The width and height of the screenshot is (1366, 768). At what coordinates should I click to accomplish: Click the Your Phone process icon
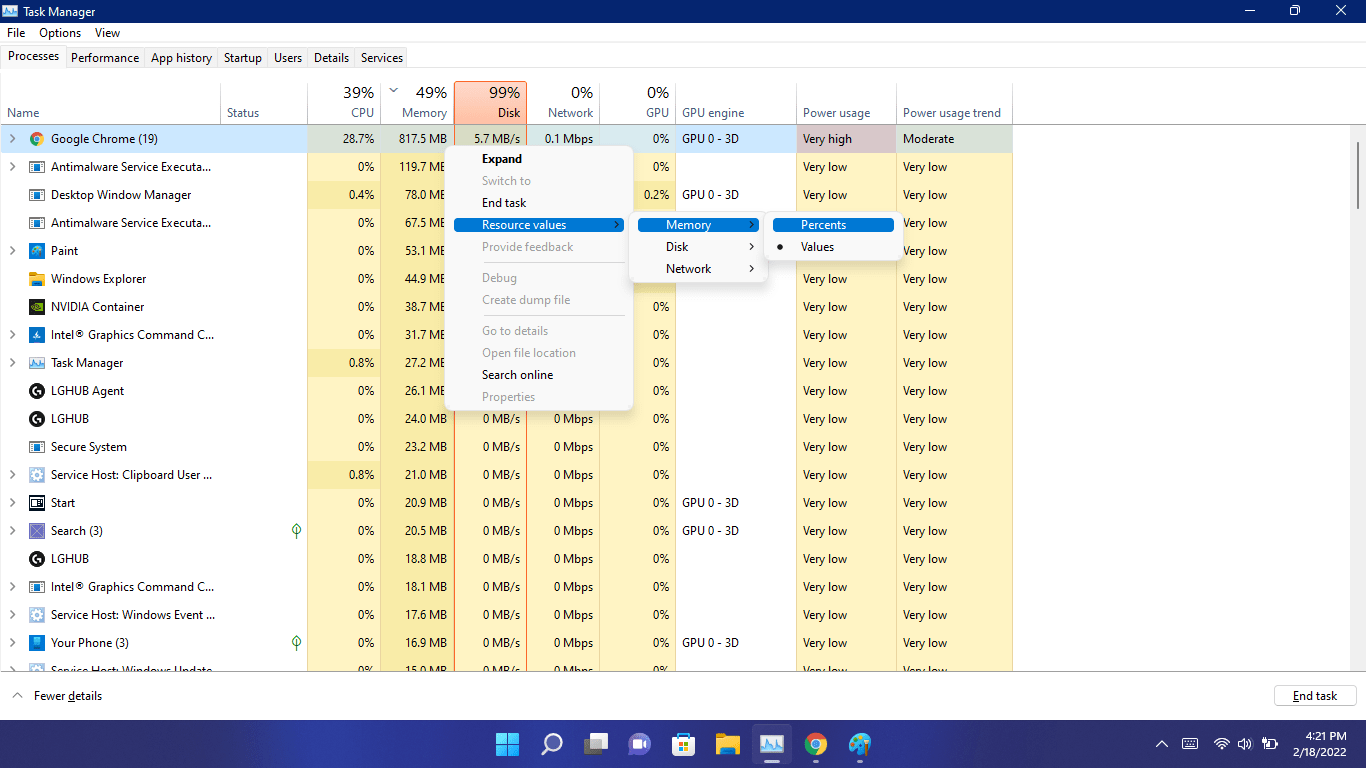coord(37,643)
